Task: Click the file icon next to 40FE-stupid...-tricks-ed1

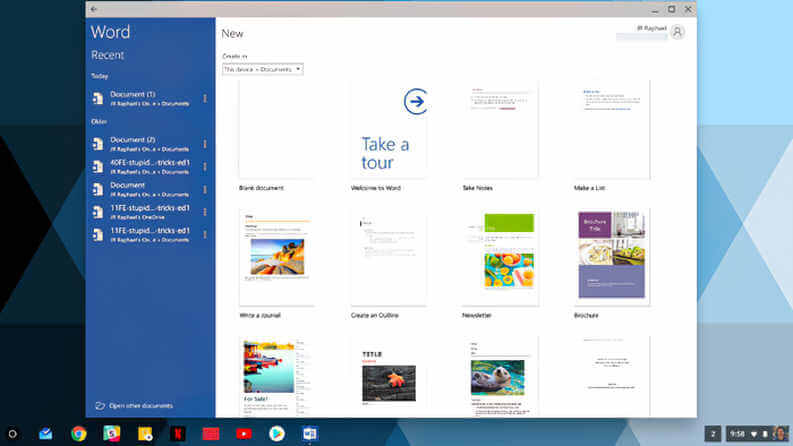Action: point(98,166)
